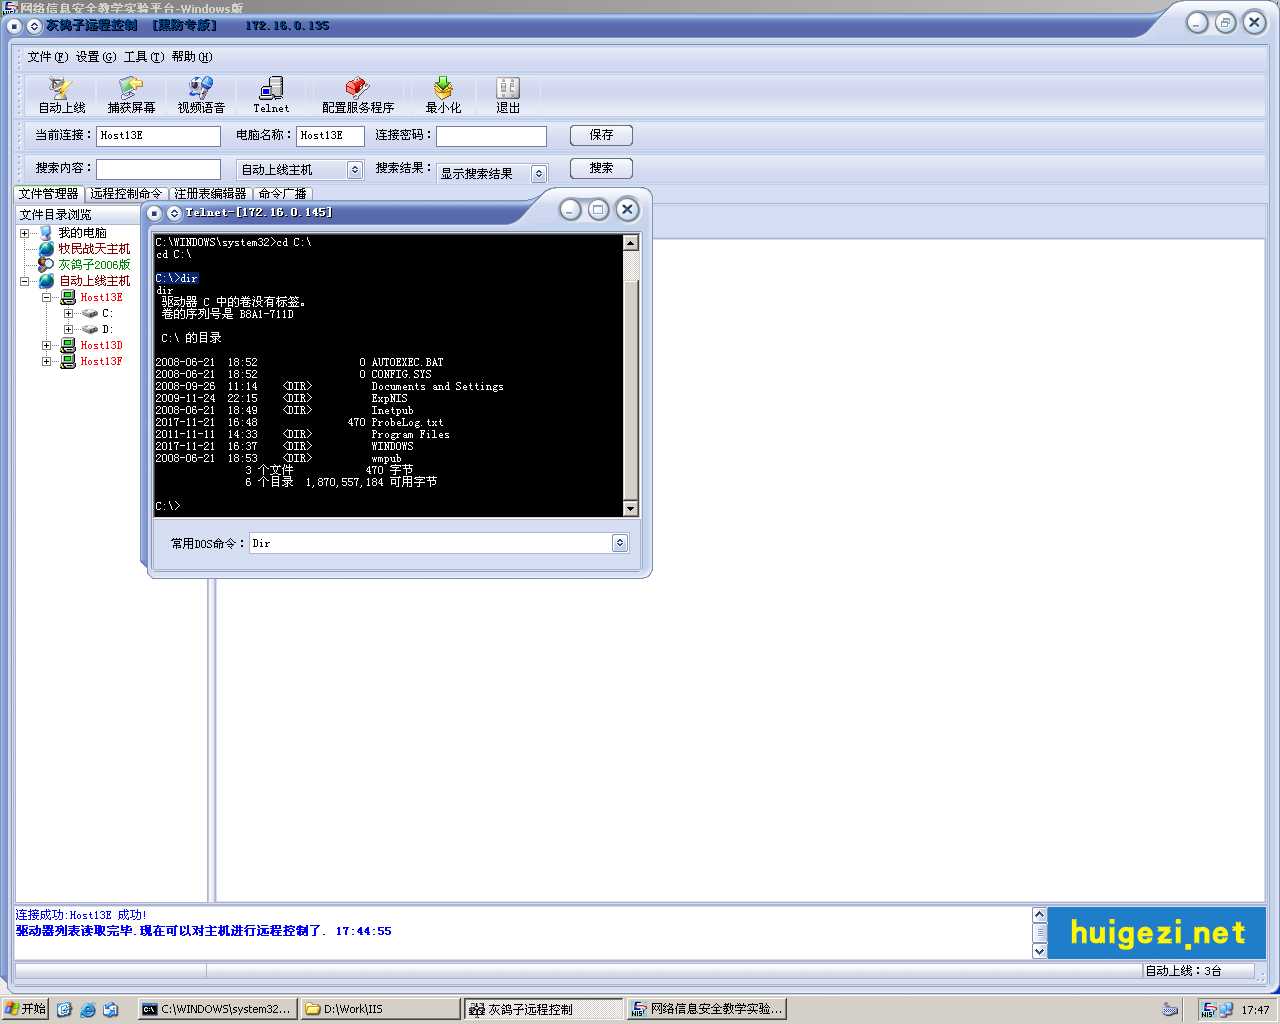Viewport: 1280px width, 1024px height.
Task: Open 显示搜索结果 dropdown
Action: coord(539,174)
